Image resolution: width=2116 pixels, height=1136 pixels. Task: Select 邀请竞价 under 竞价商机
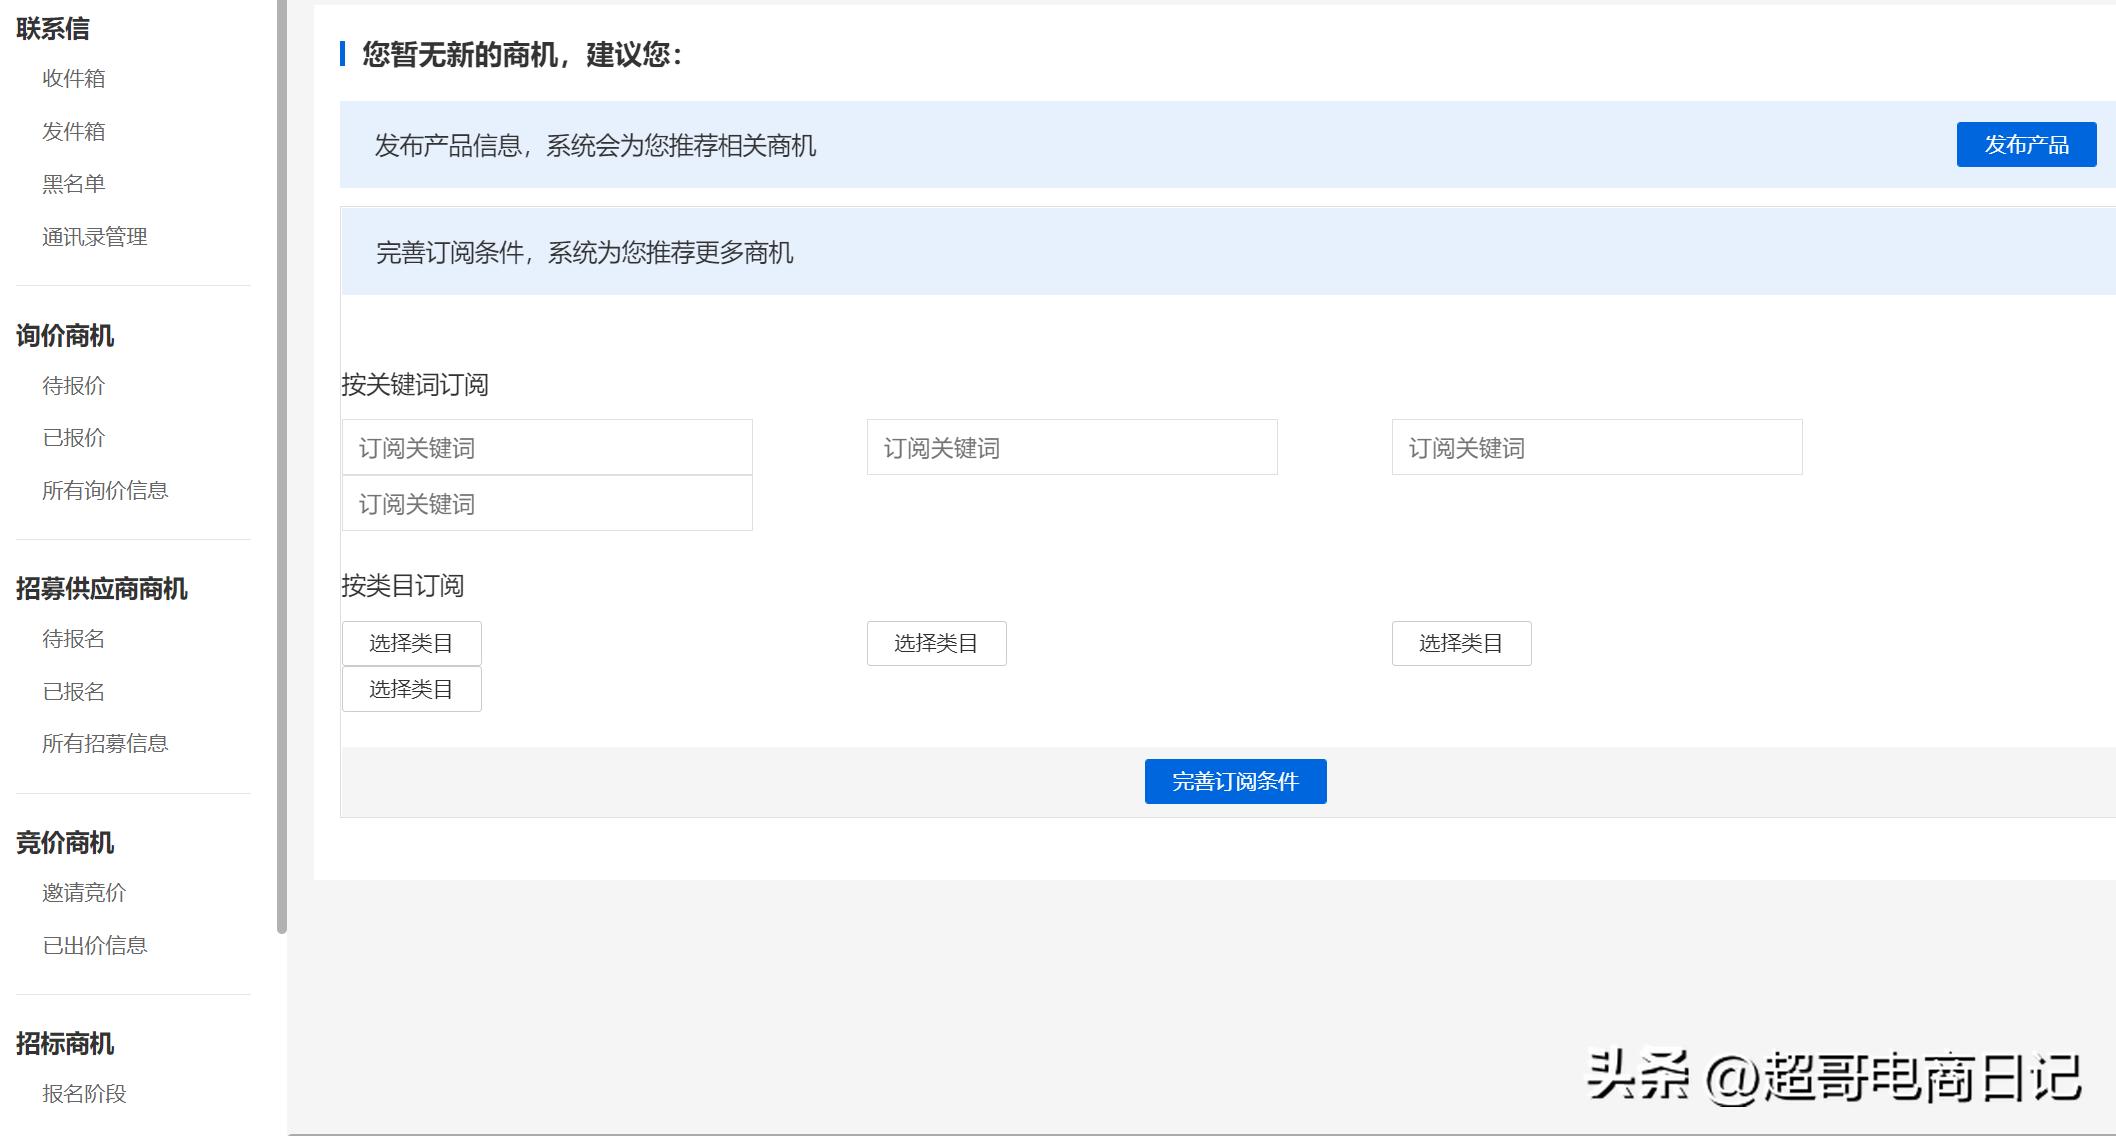(x=85, y=893)
